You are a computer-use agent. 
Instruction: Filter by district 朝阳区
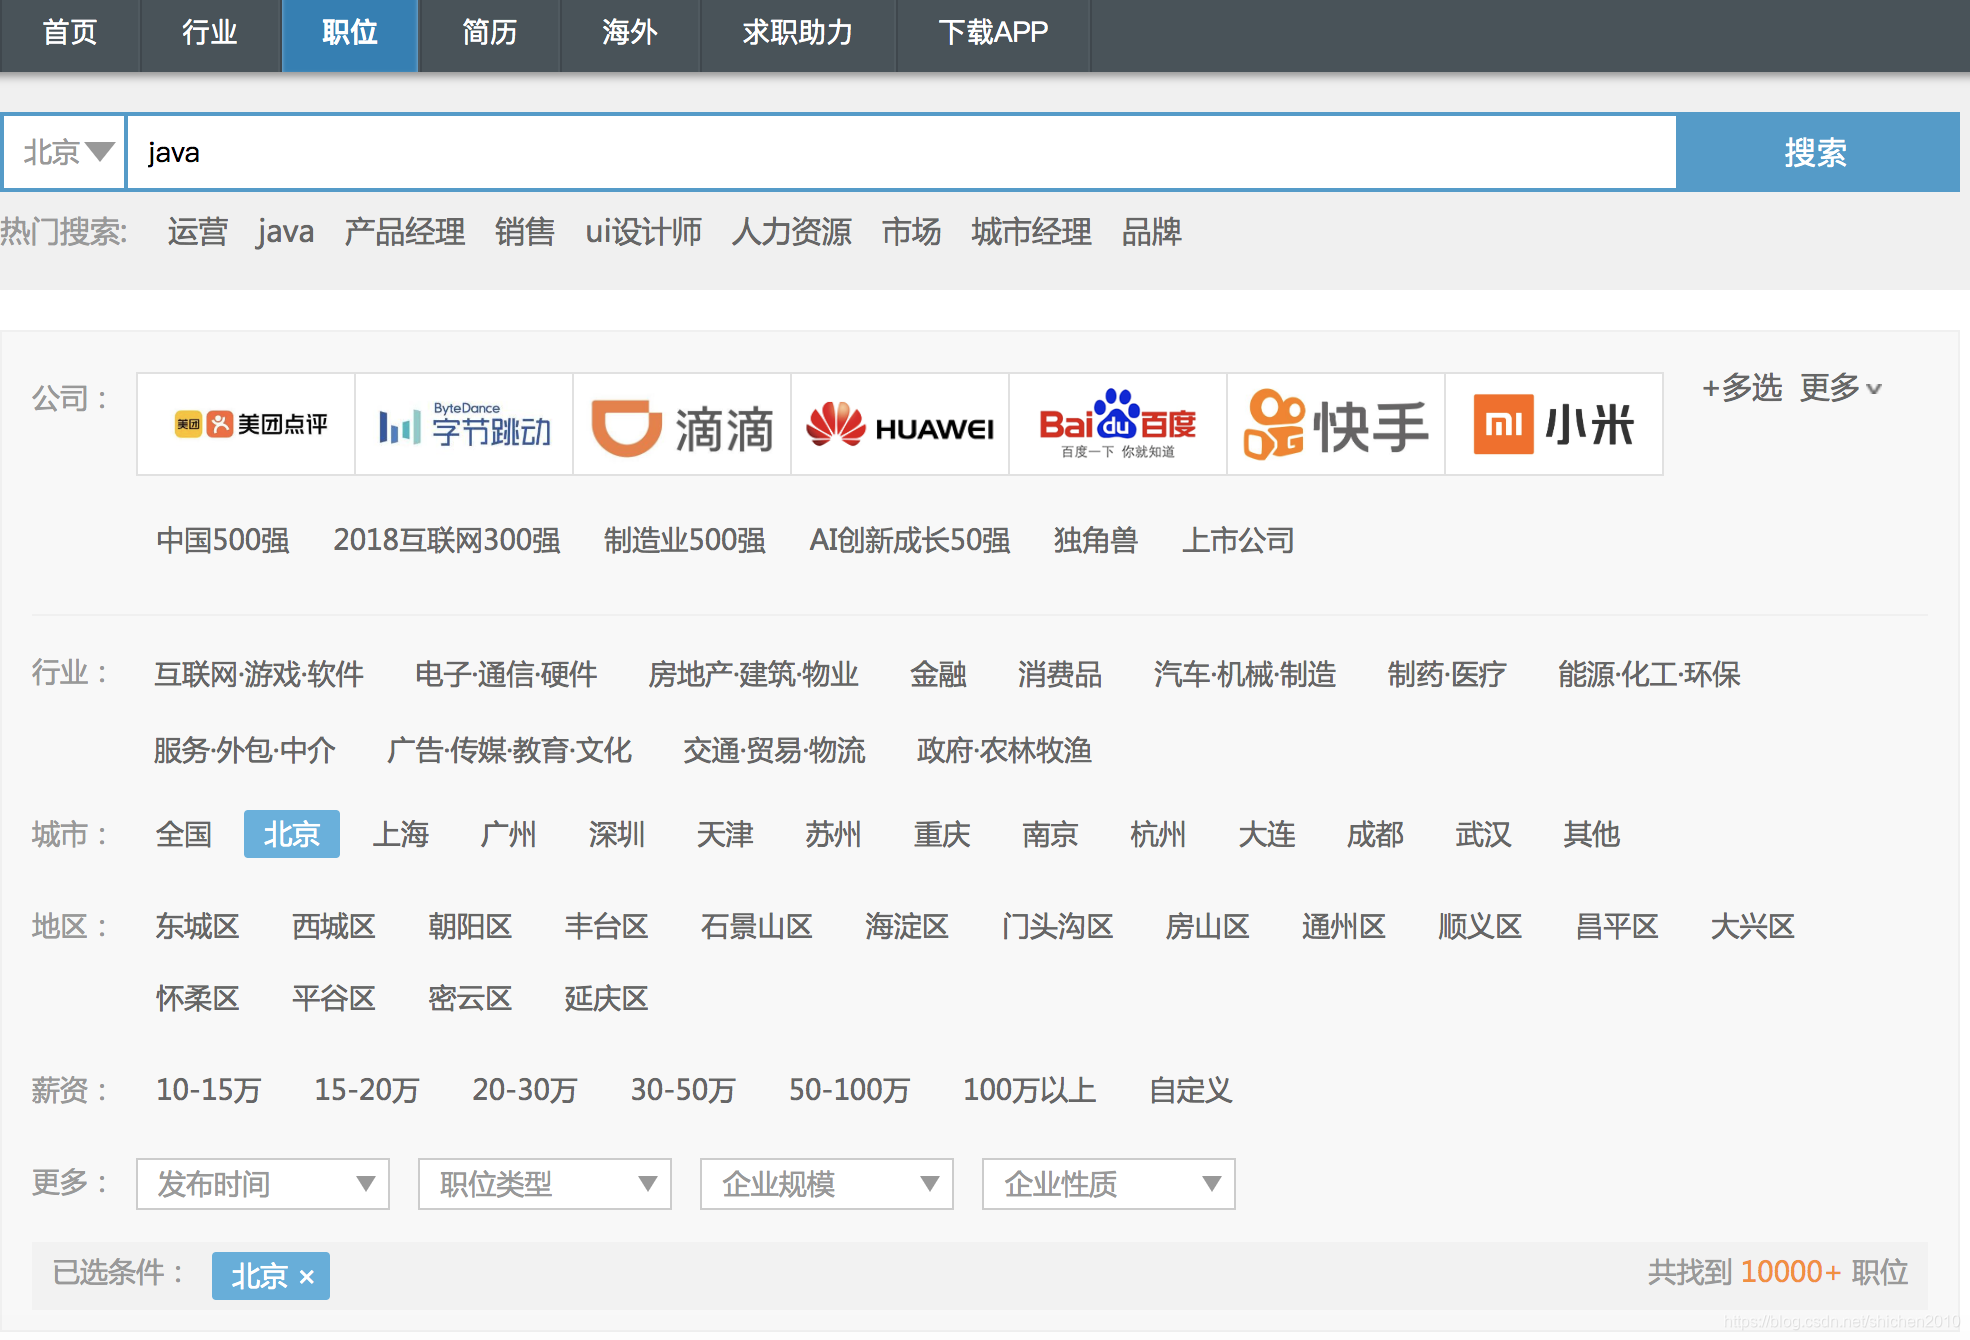coord(470,926)
